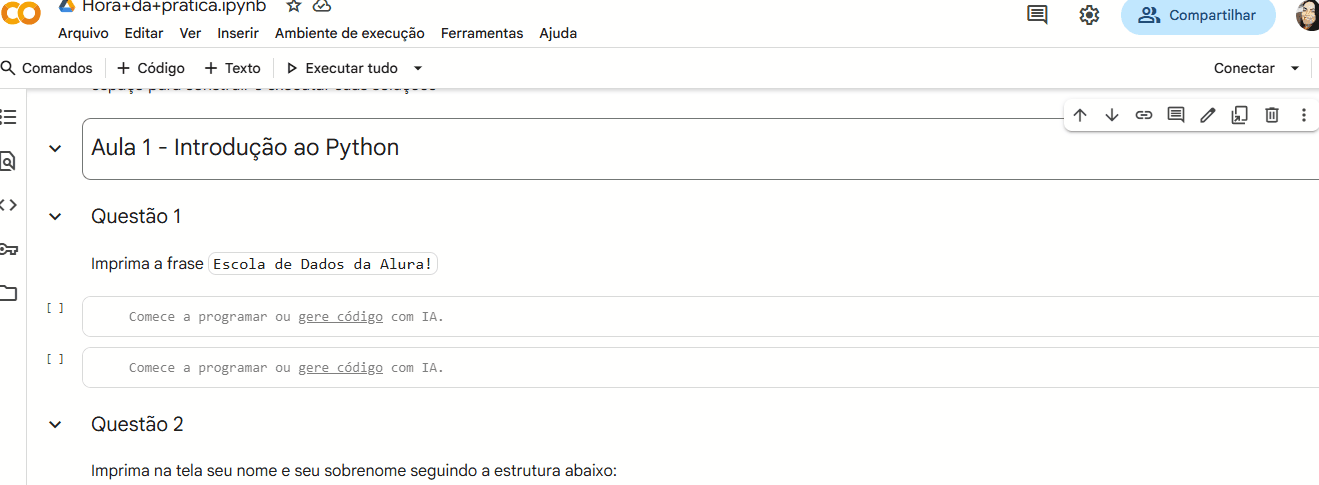This screenshot has width=1319, height=485.
Task: Open the Ferramentas menu
Action: point(482,33)
